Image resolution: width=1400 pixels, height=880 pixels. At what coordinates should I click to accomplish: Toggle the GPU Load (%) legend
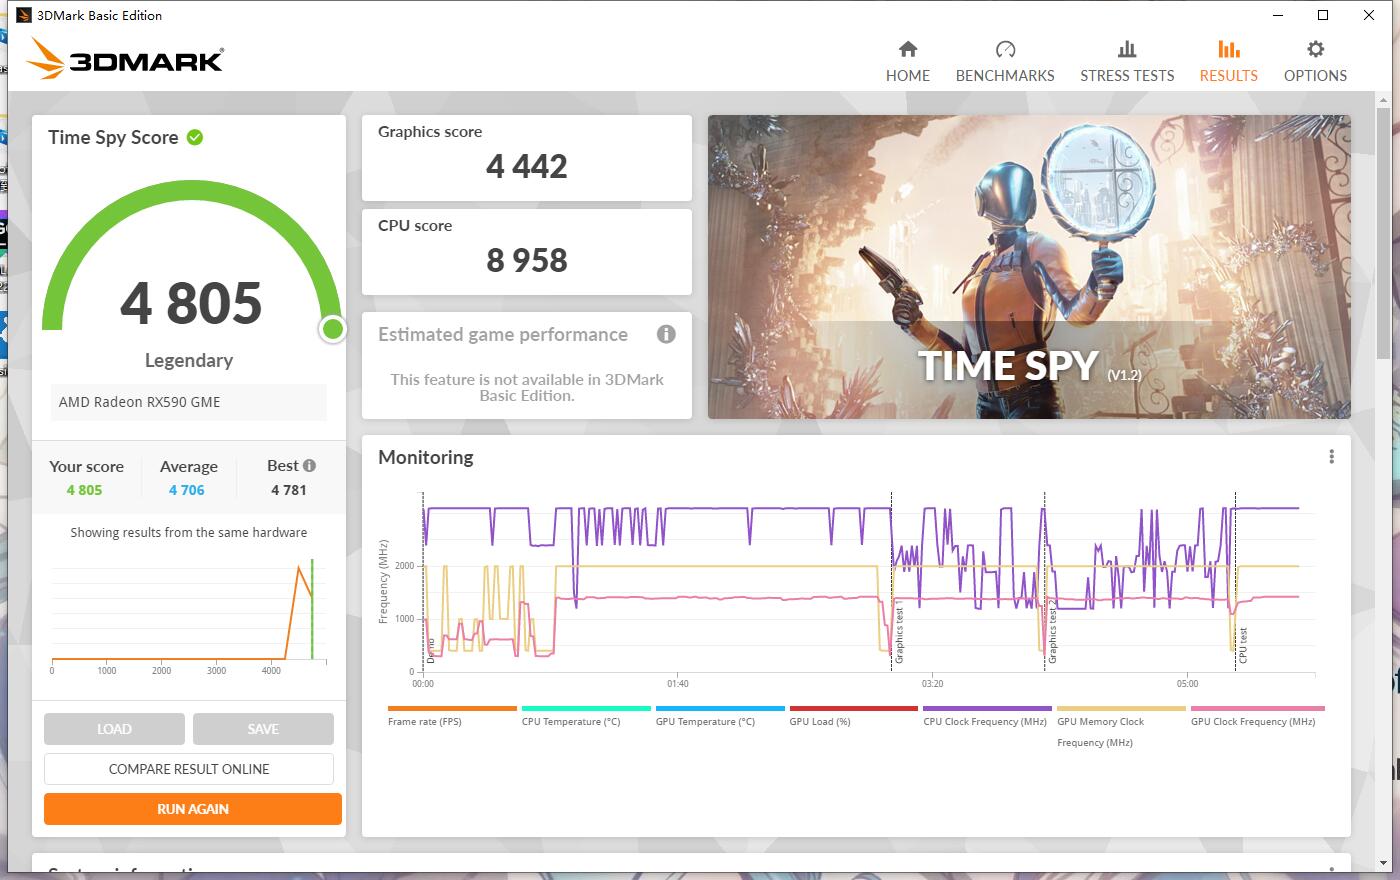click(x=854, y=716)
